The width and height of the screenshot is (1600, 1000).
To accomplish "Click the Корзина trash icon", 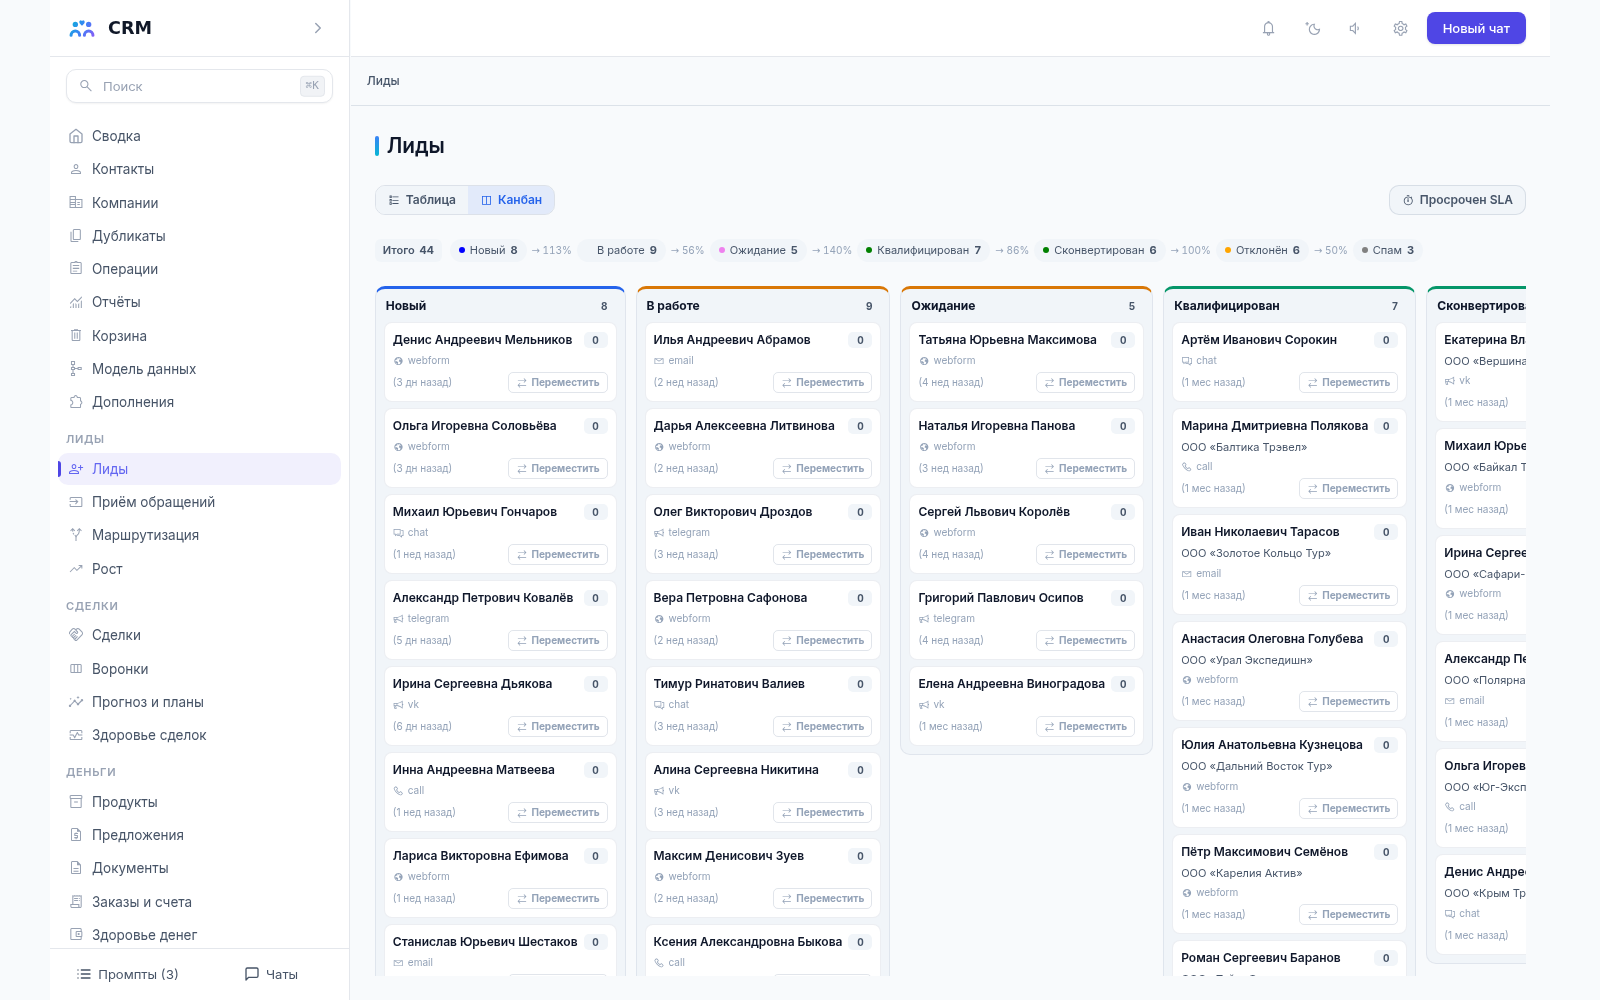I will pyautogui.click(x=76, y=336).
